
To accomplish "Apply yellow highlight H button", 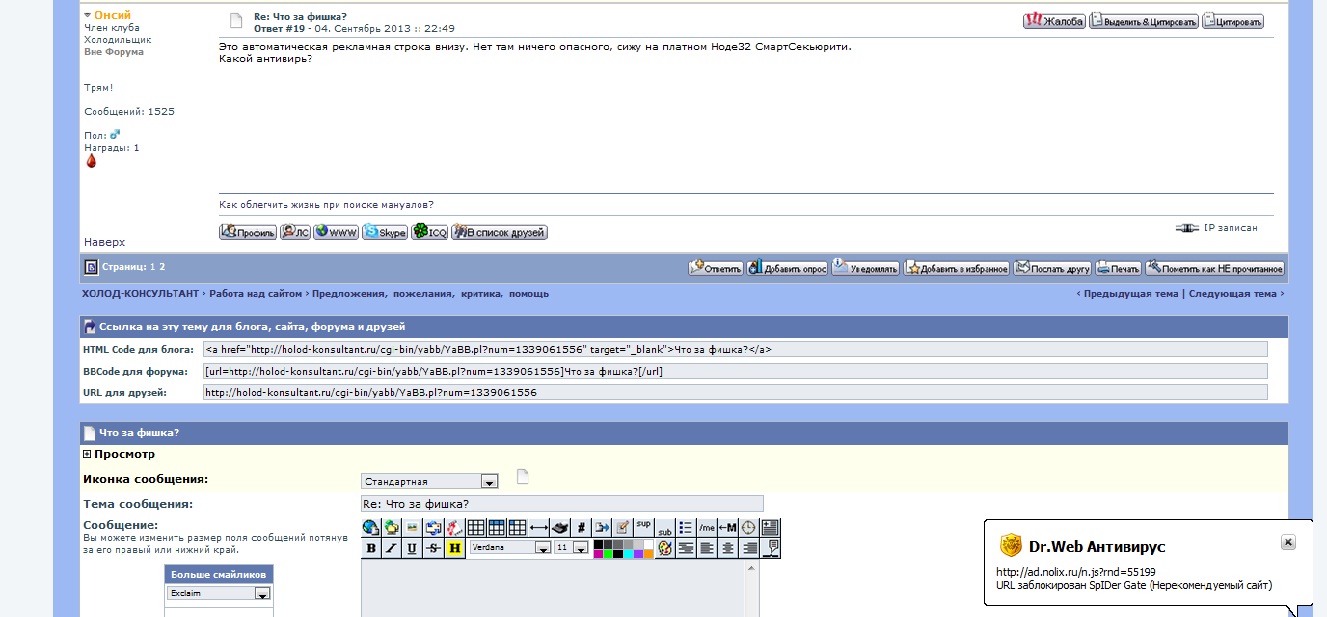I will coord(455,548).
